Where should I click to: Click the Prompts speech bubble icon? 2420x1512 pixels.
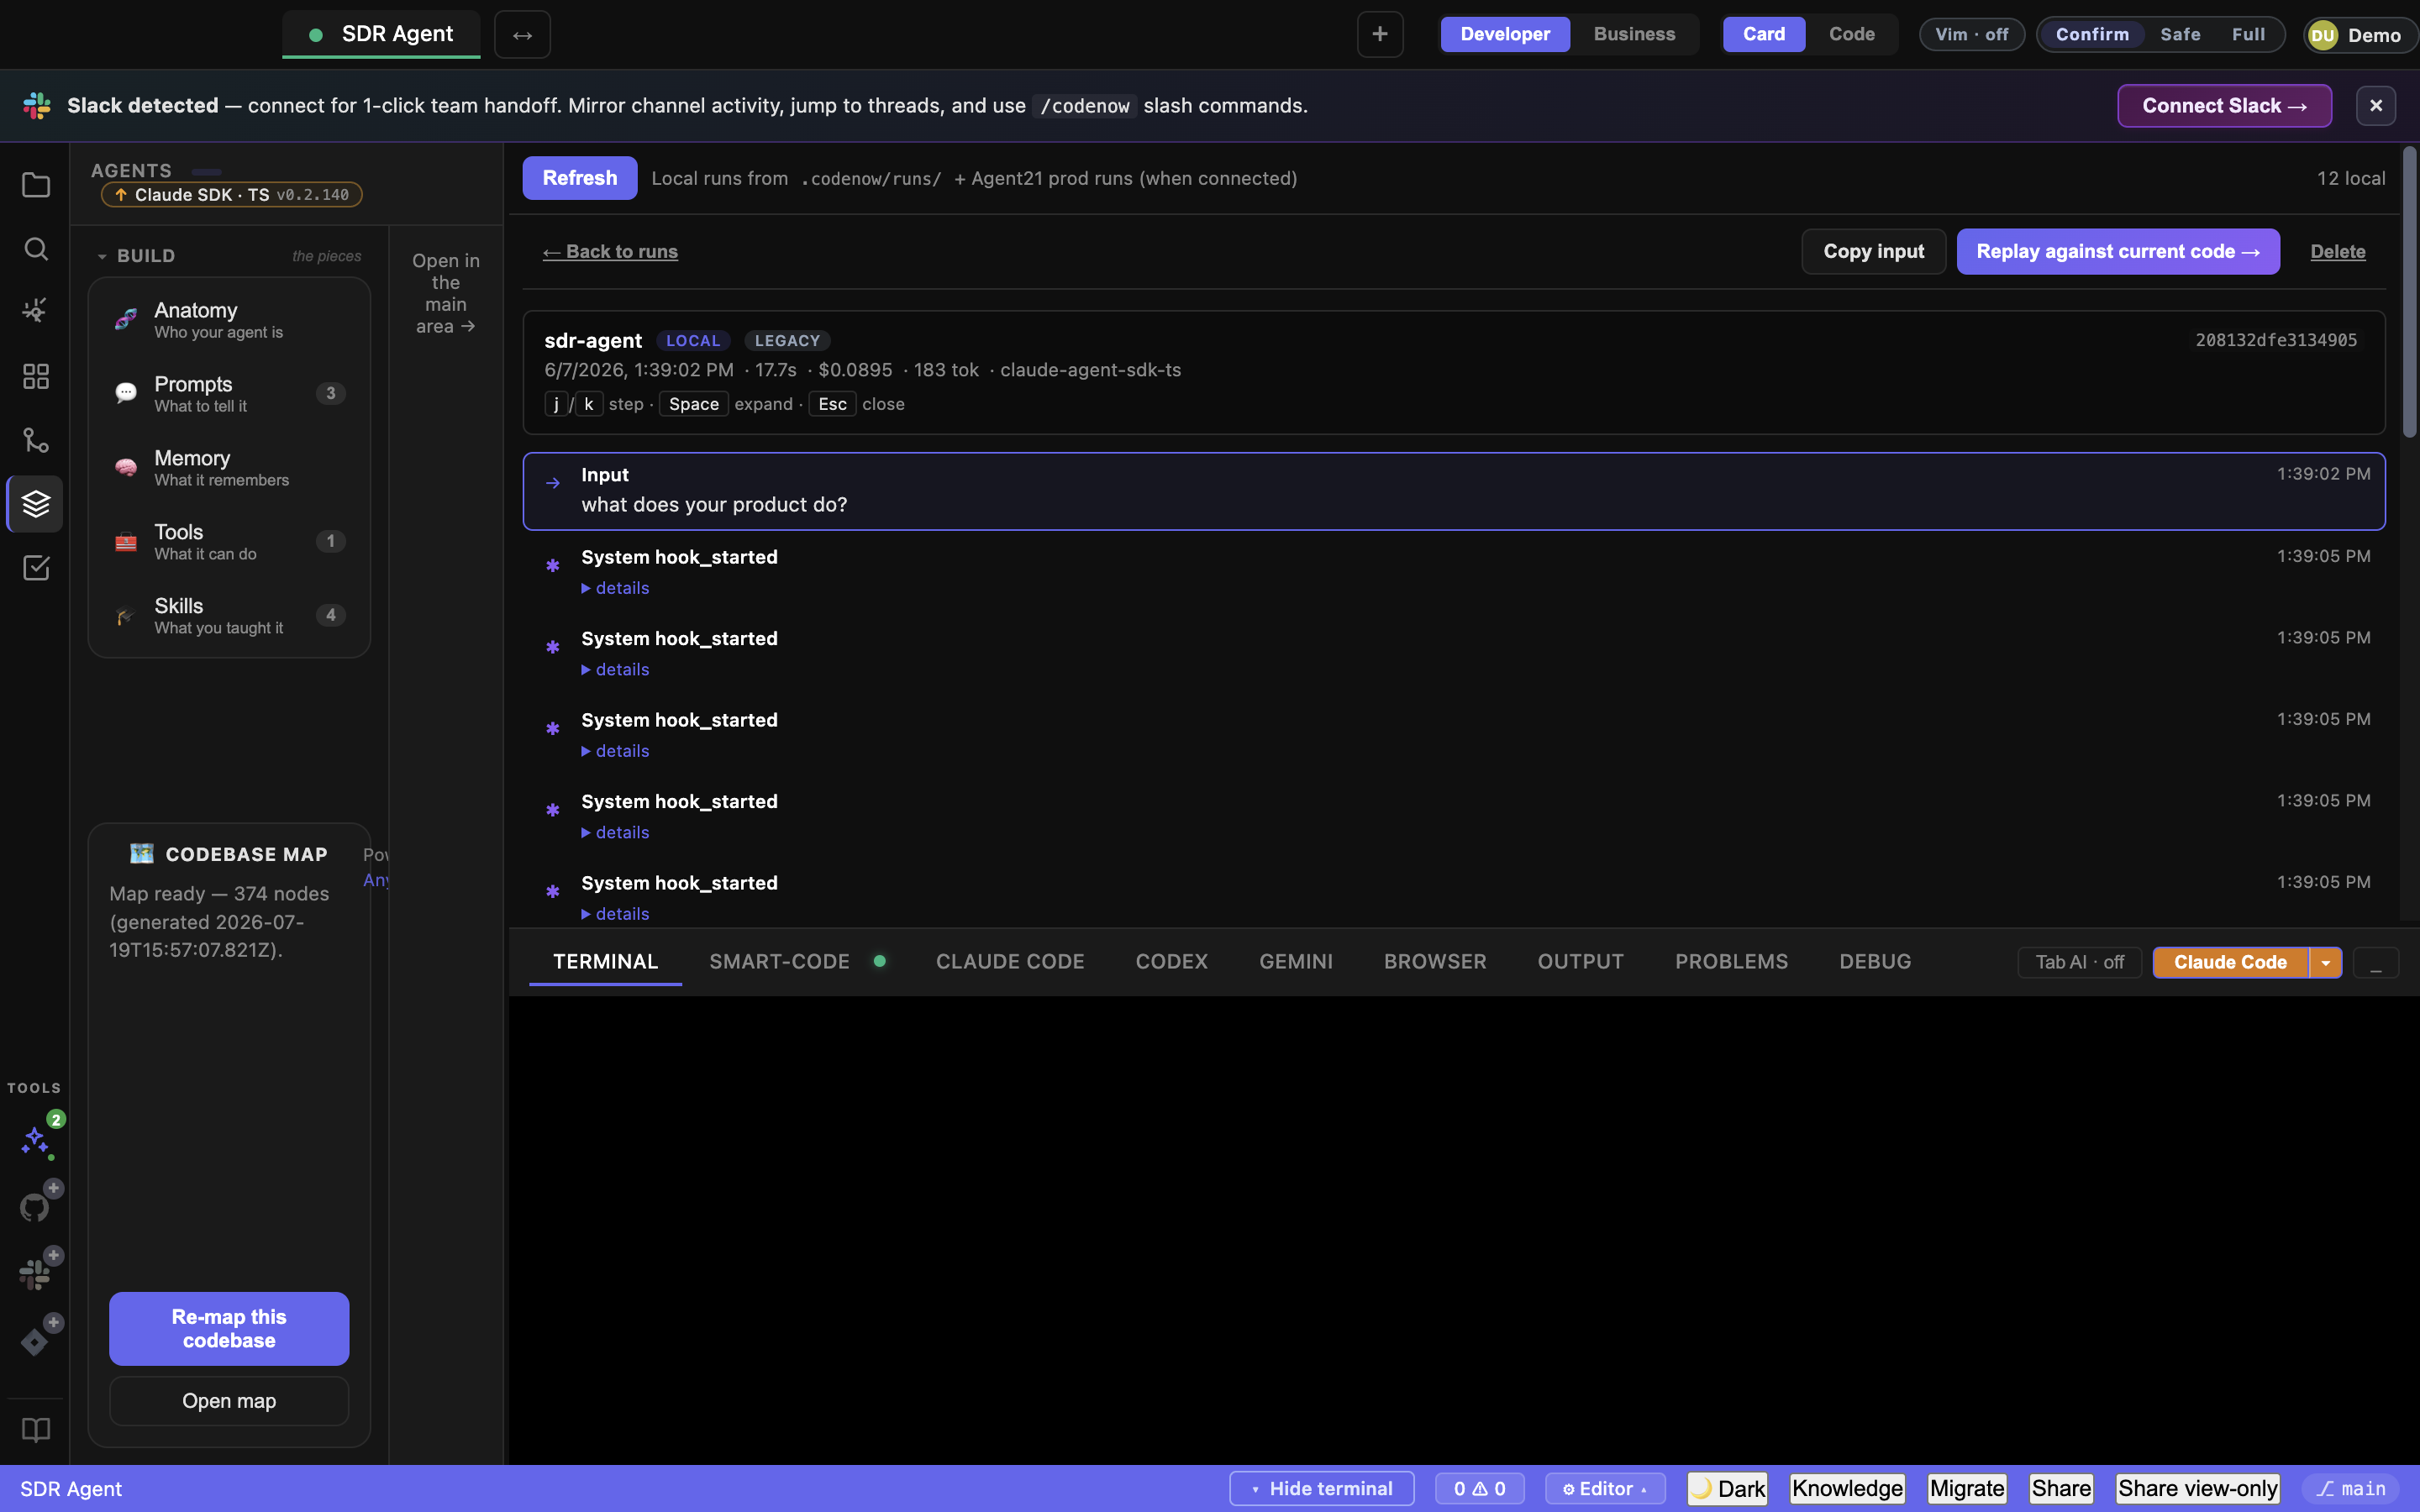(126, 394)
